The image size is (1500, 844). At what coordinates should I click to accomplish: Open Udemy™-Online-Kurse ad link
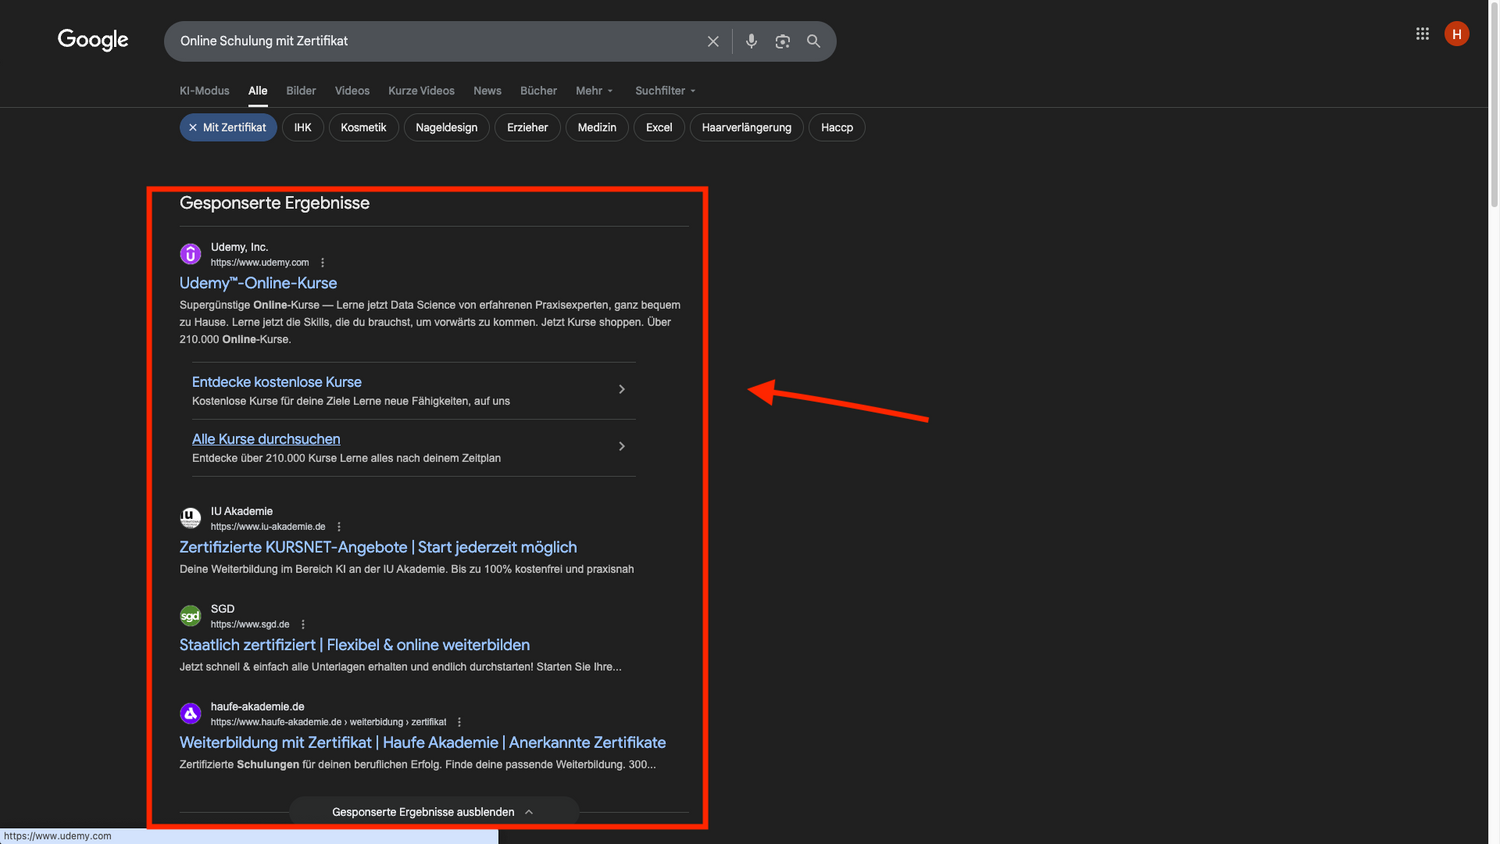(x=258, y=283)
